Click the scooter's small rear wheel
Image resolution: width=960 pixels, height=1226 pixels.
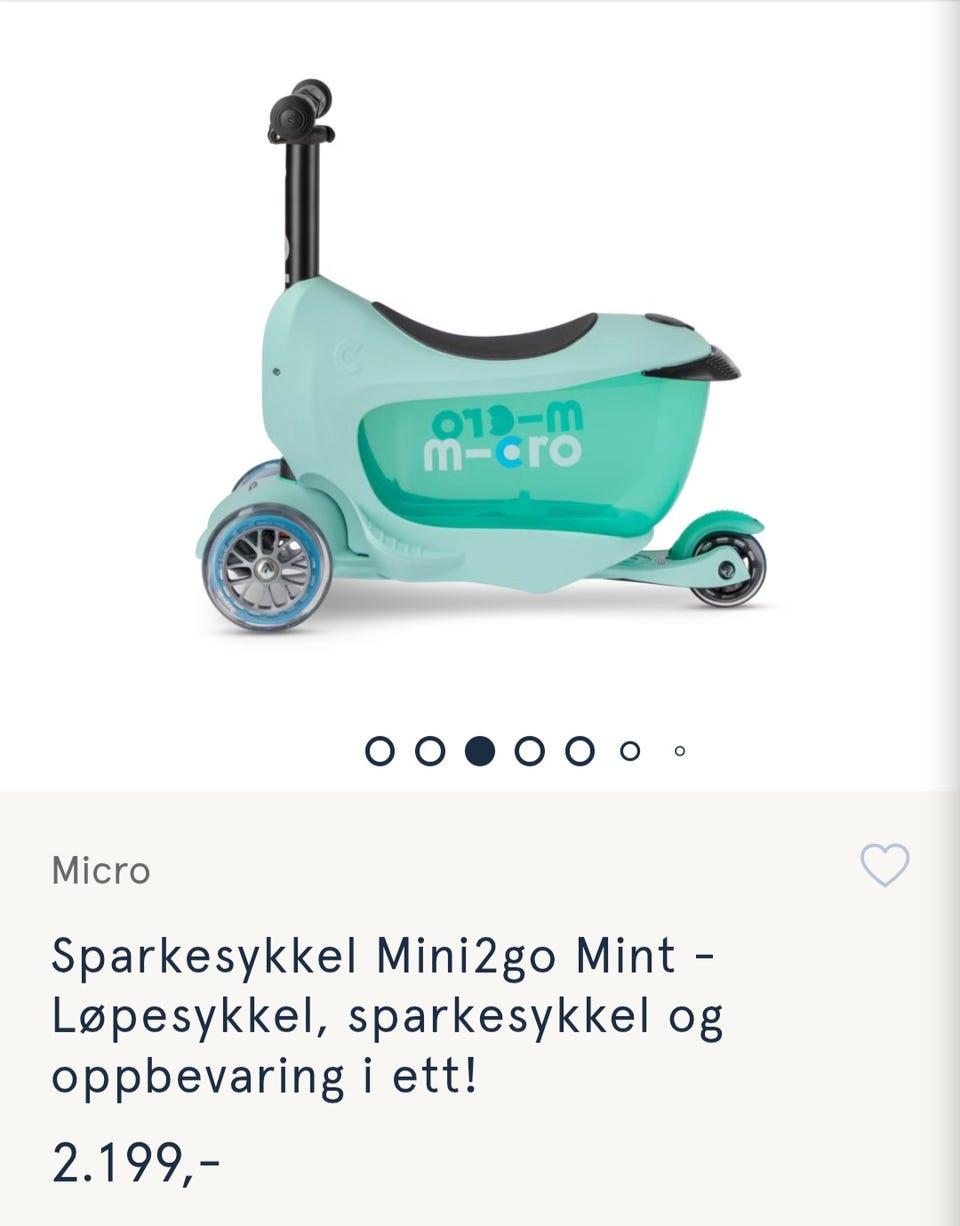728,568
